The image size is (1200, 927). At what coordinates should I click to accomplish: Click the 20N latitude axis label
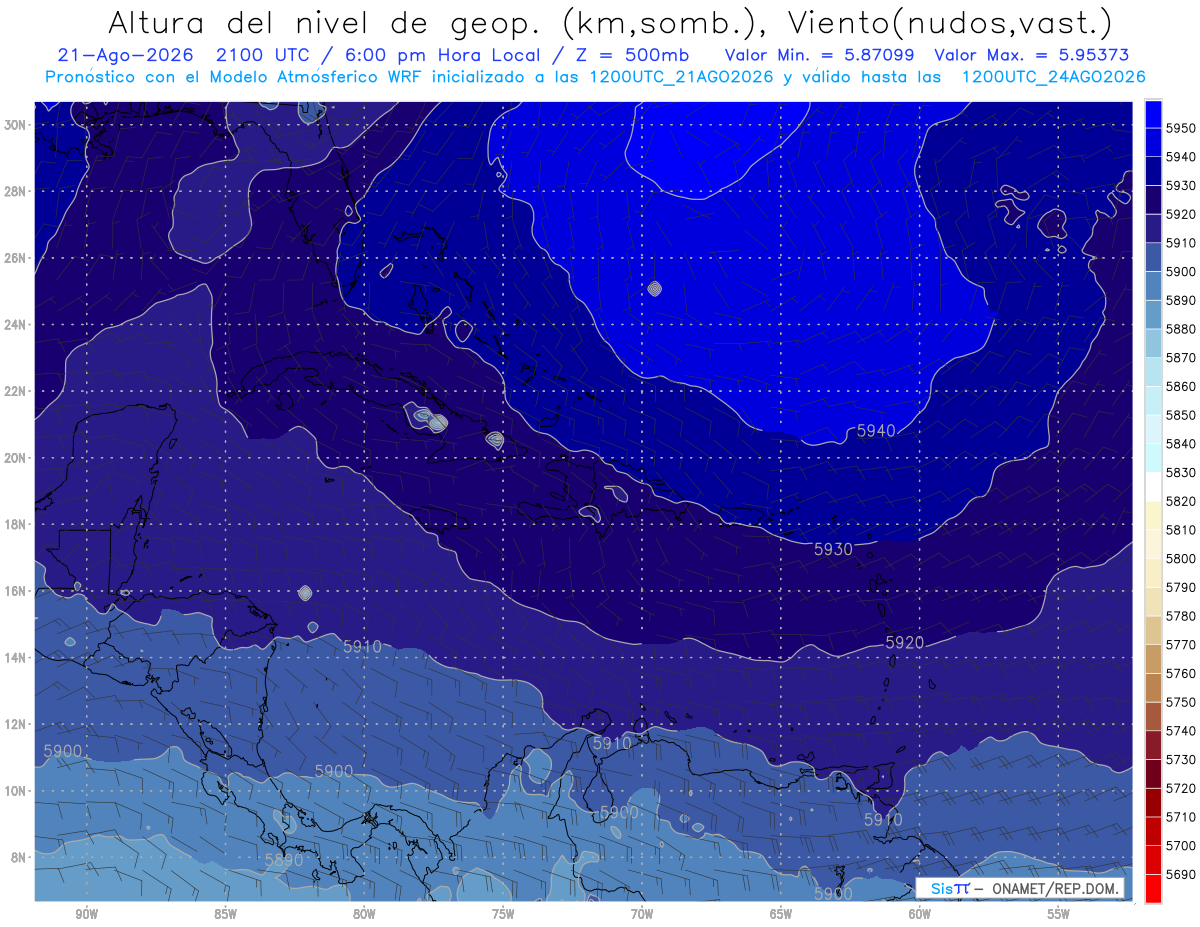click(x=14, y=458)
